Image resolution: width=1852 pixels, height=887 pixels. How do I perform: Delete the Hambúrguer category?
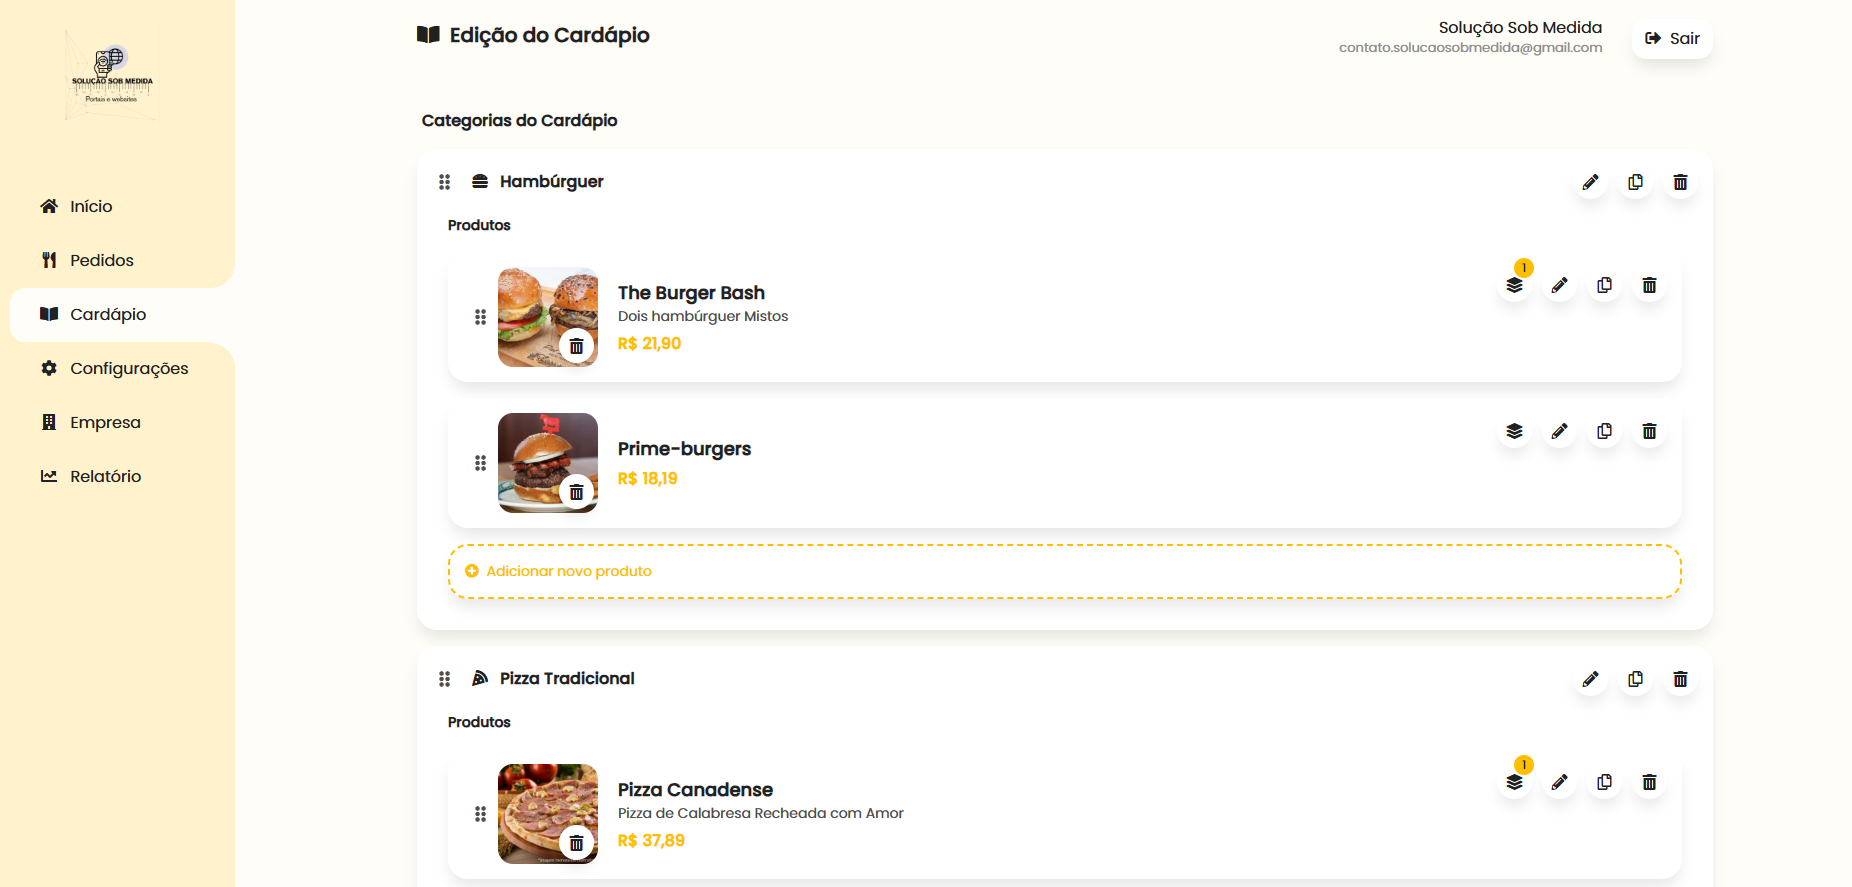(1680, 182)
